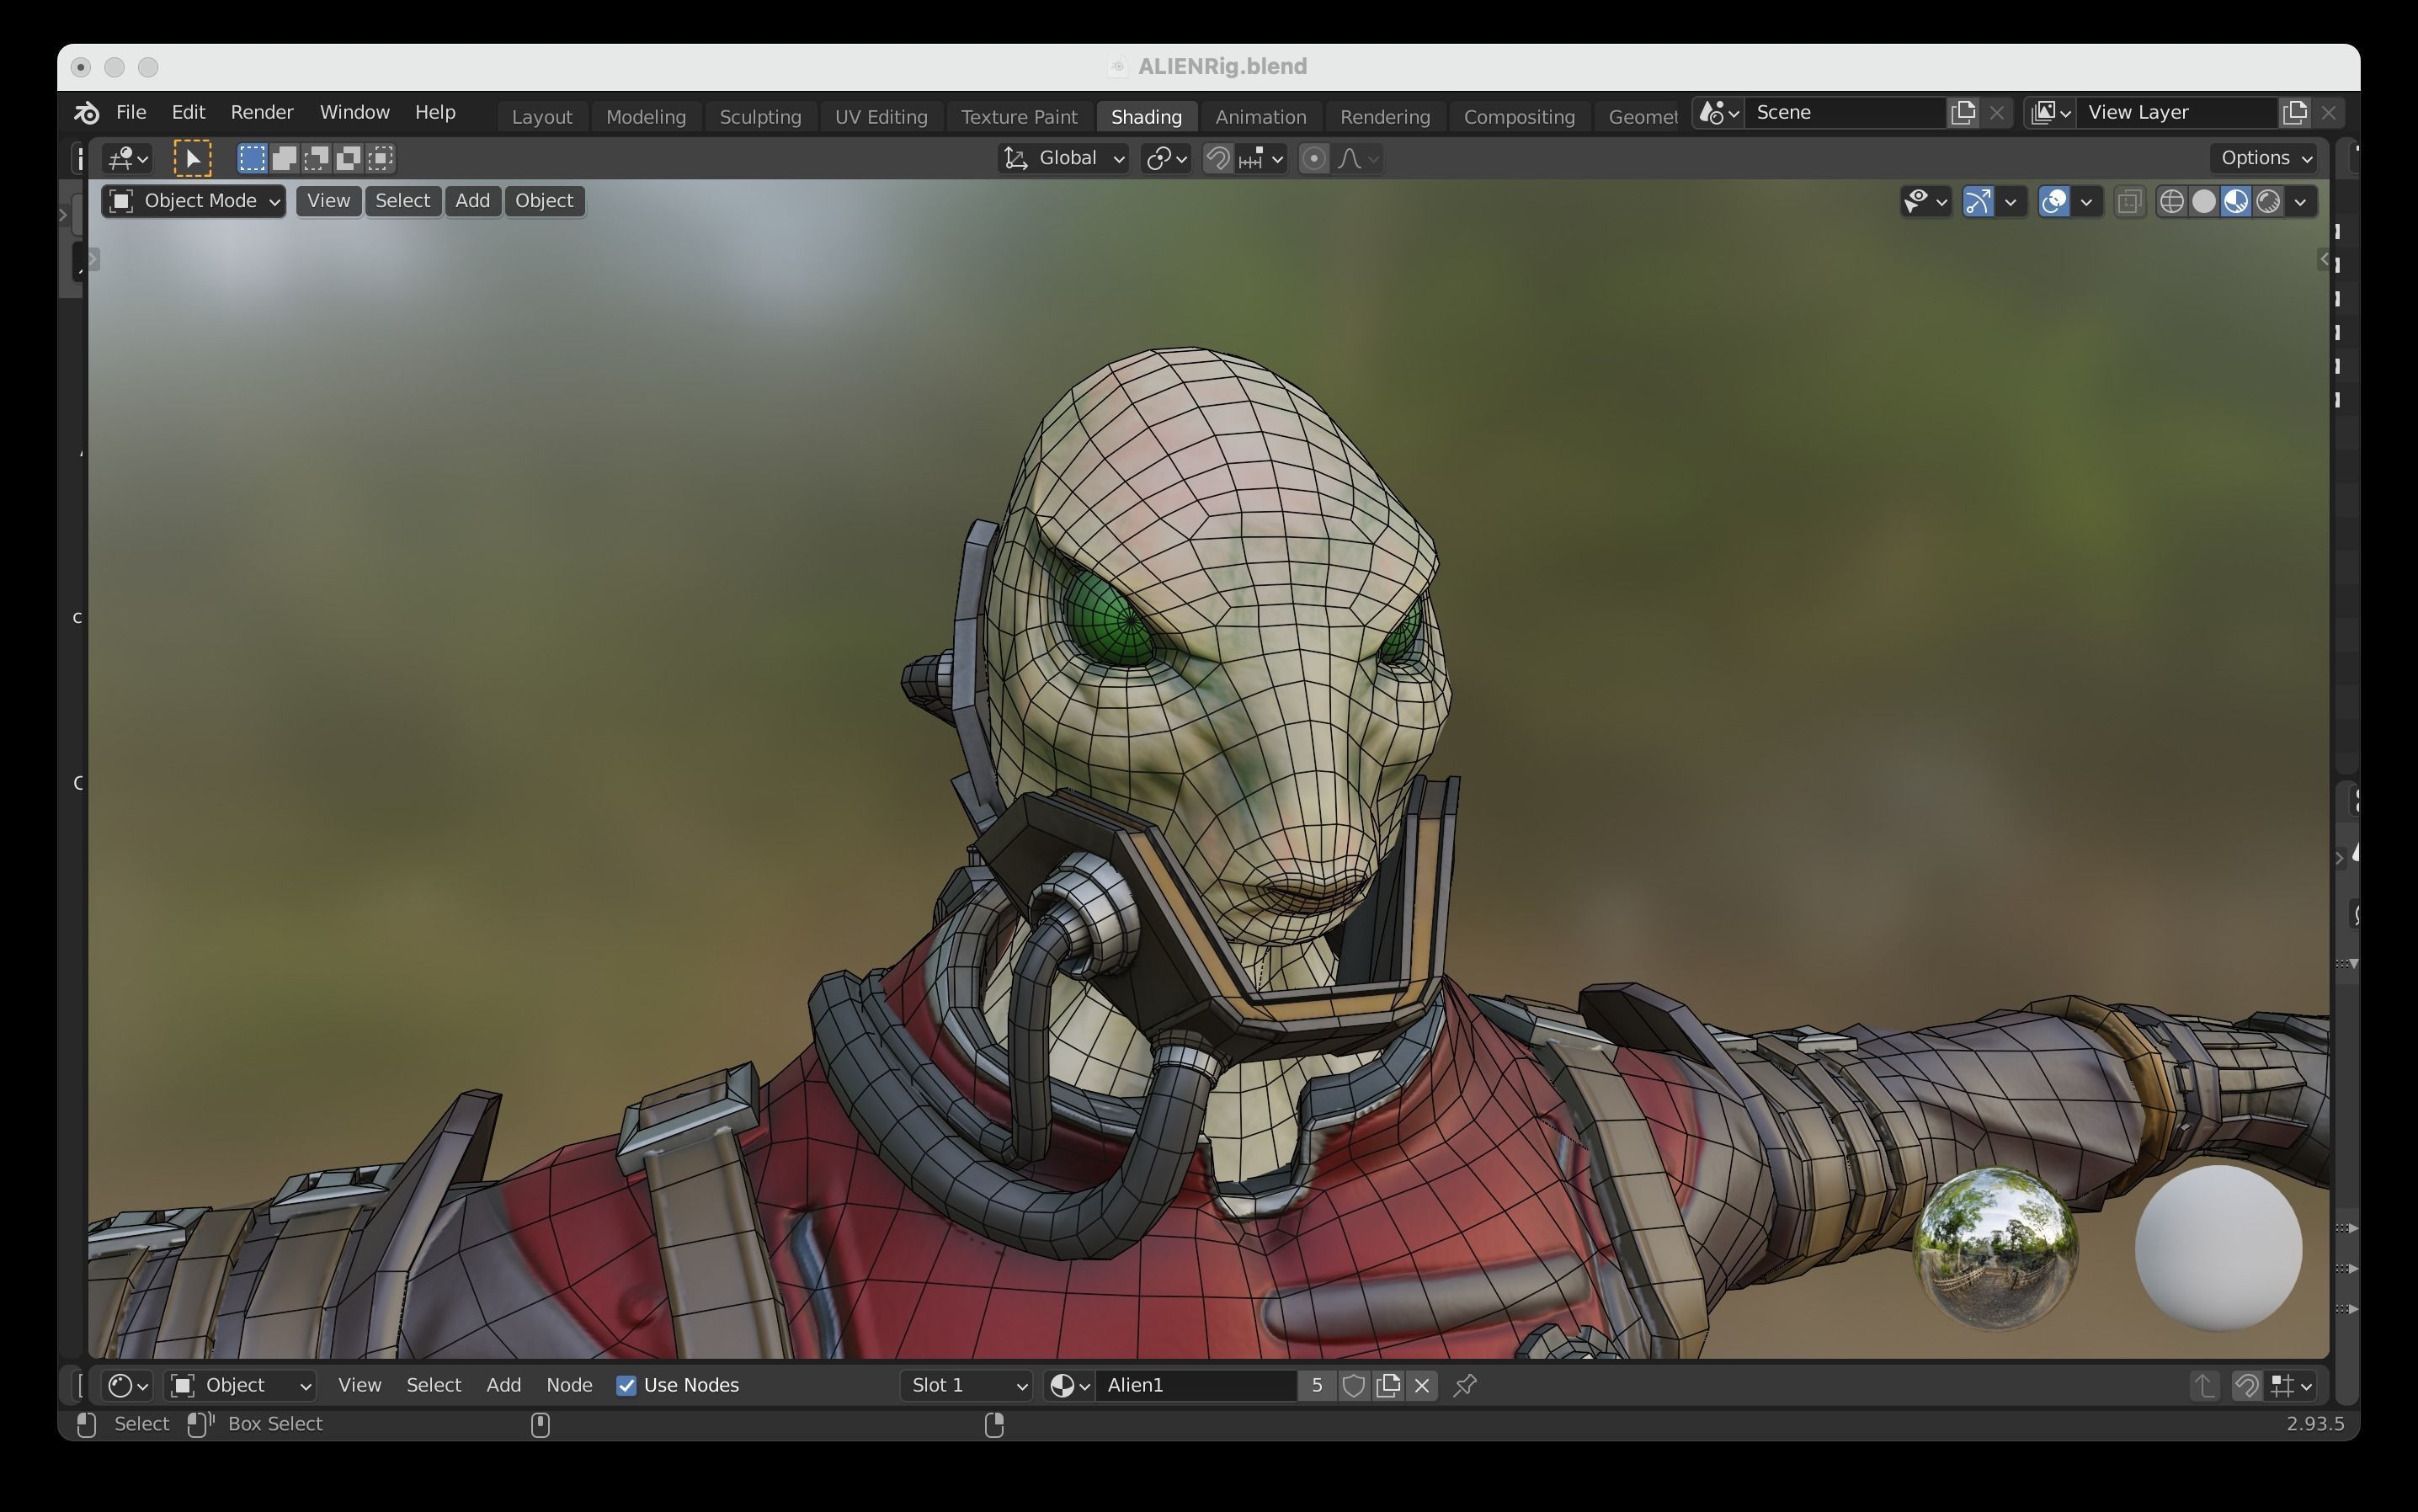The image size is (2418, 1512).
Task: Choose Subtract Selection box mode
Action: (316, 158)
